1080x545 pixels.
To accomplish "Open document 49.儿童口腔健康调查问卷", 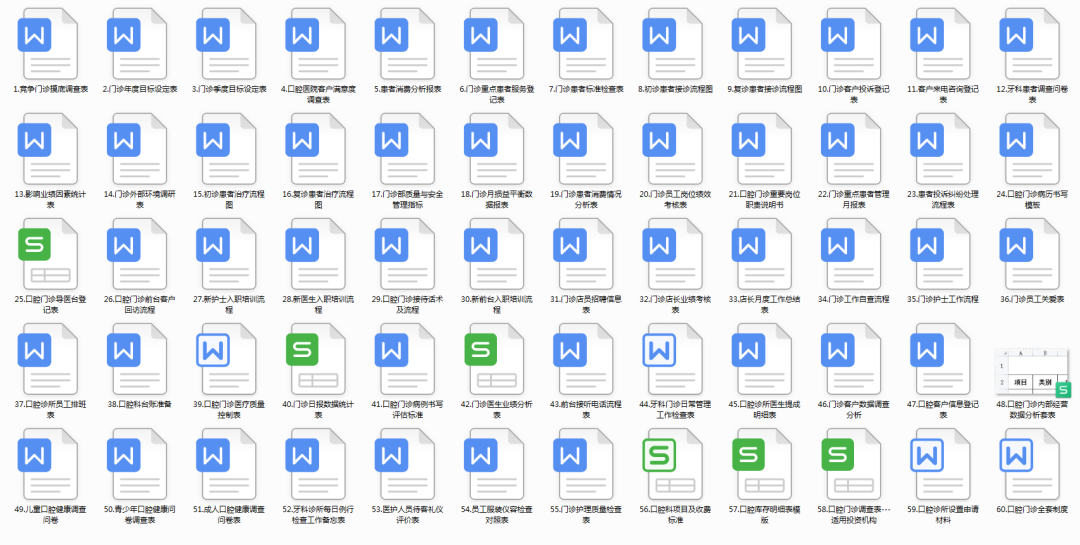I will coord(50,465).
